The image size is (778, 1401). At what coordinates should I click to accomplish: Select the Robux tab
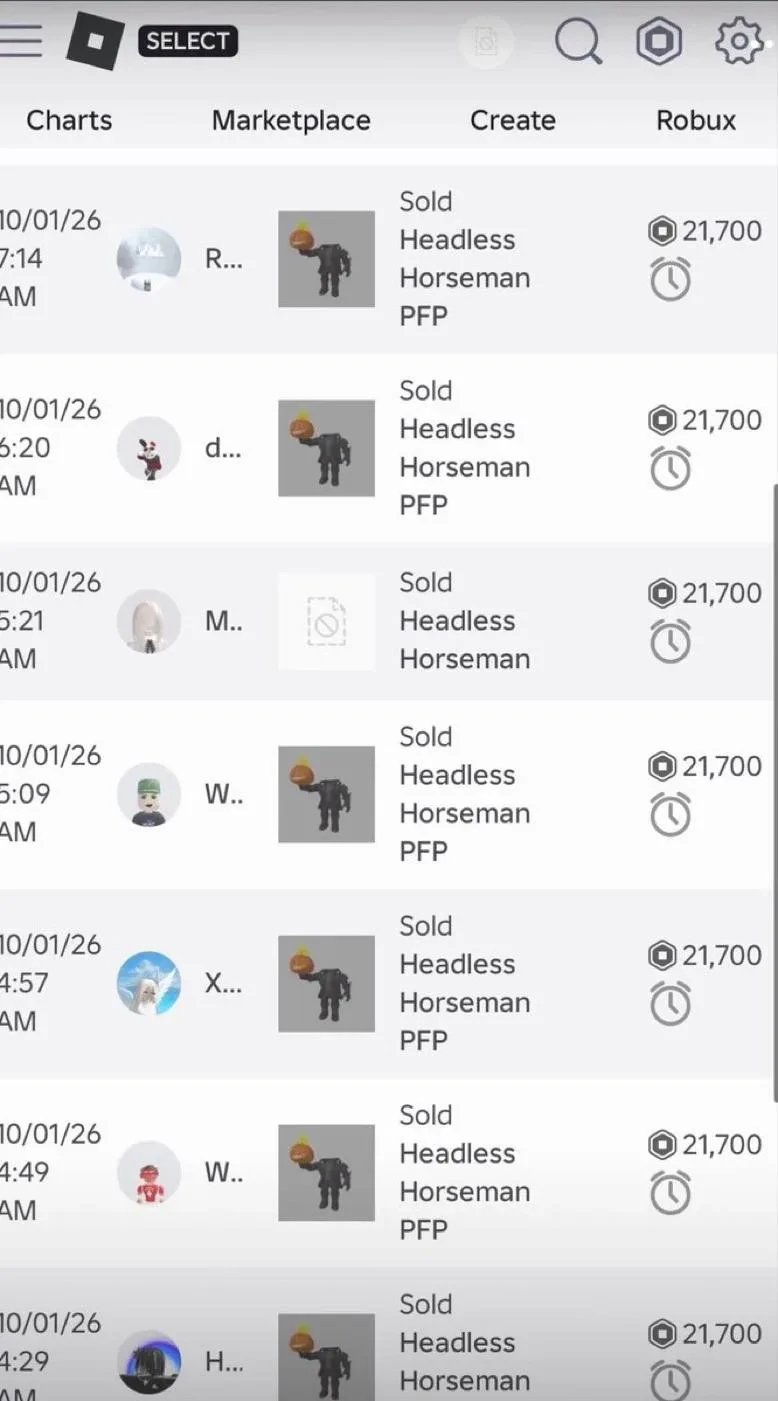coord(696,120)
